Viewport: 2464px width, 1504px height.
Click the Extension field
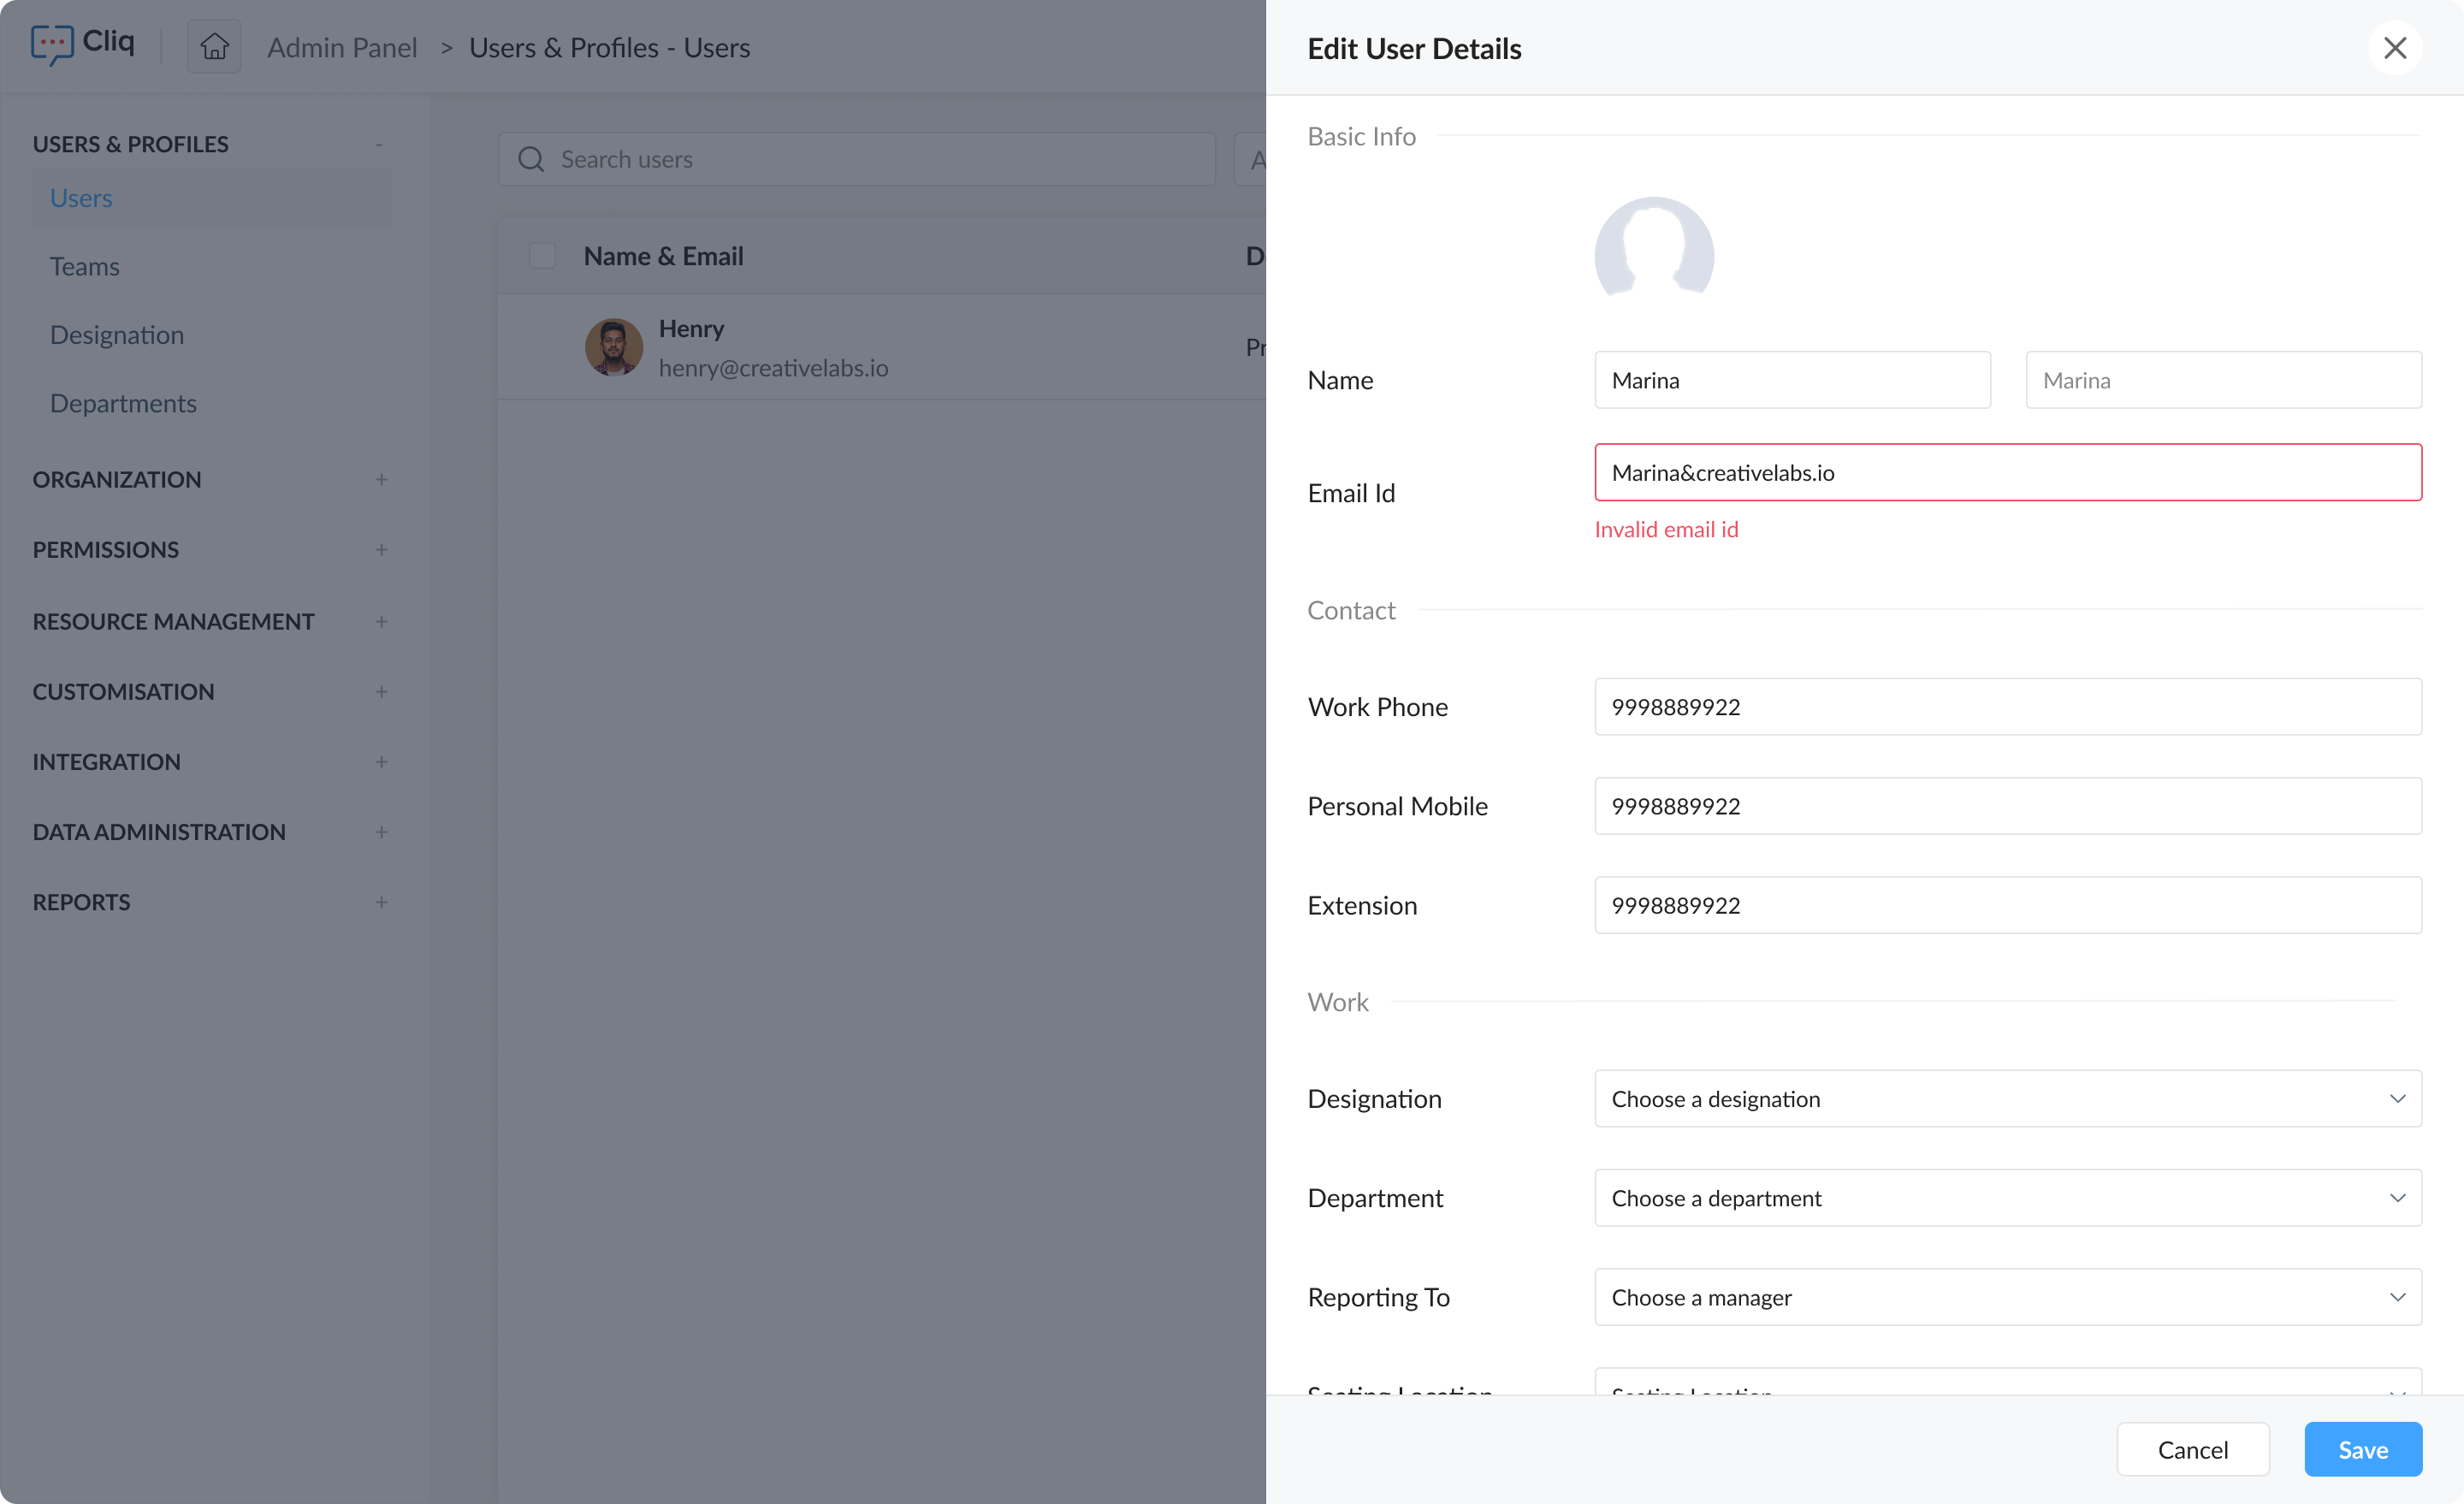click(2007, 905)
